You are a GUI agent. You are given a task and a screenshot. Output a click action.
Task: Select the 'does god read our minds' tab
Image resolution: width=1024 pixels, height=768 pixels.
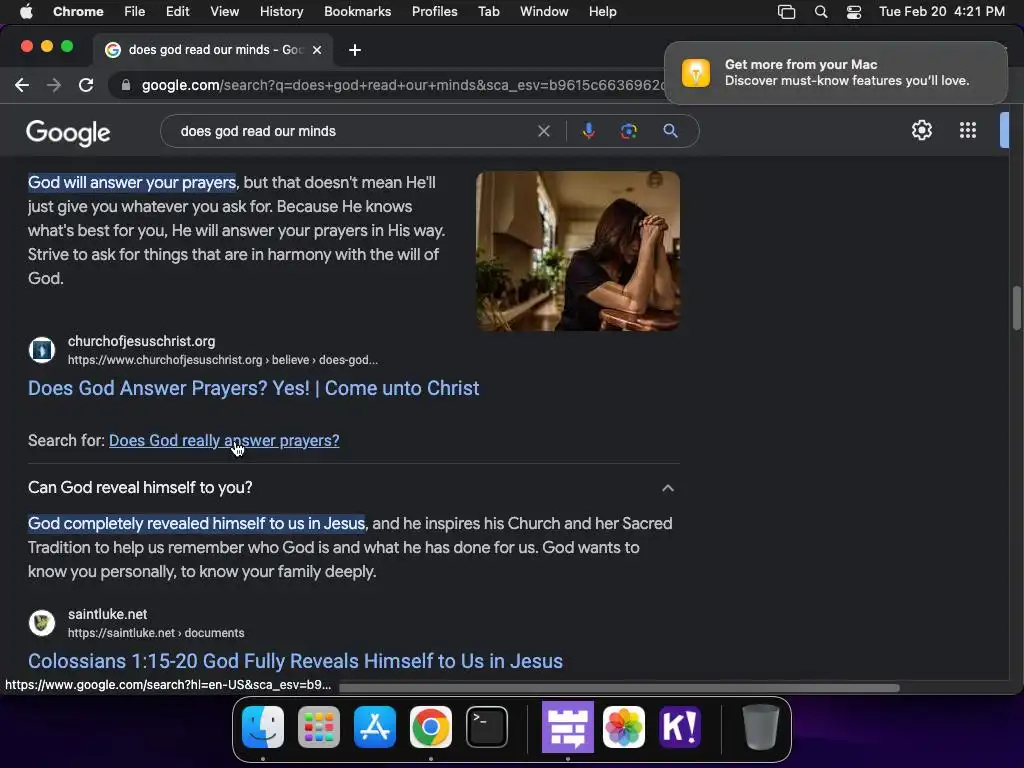coord(212,50)
